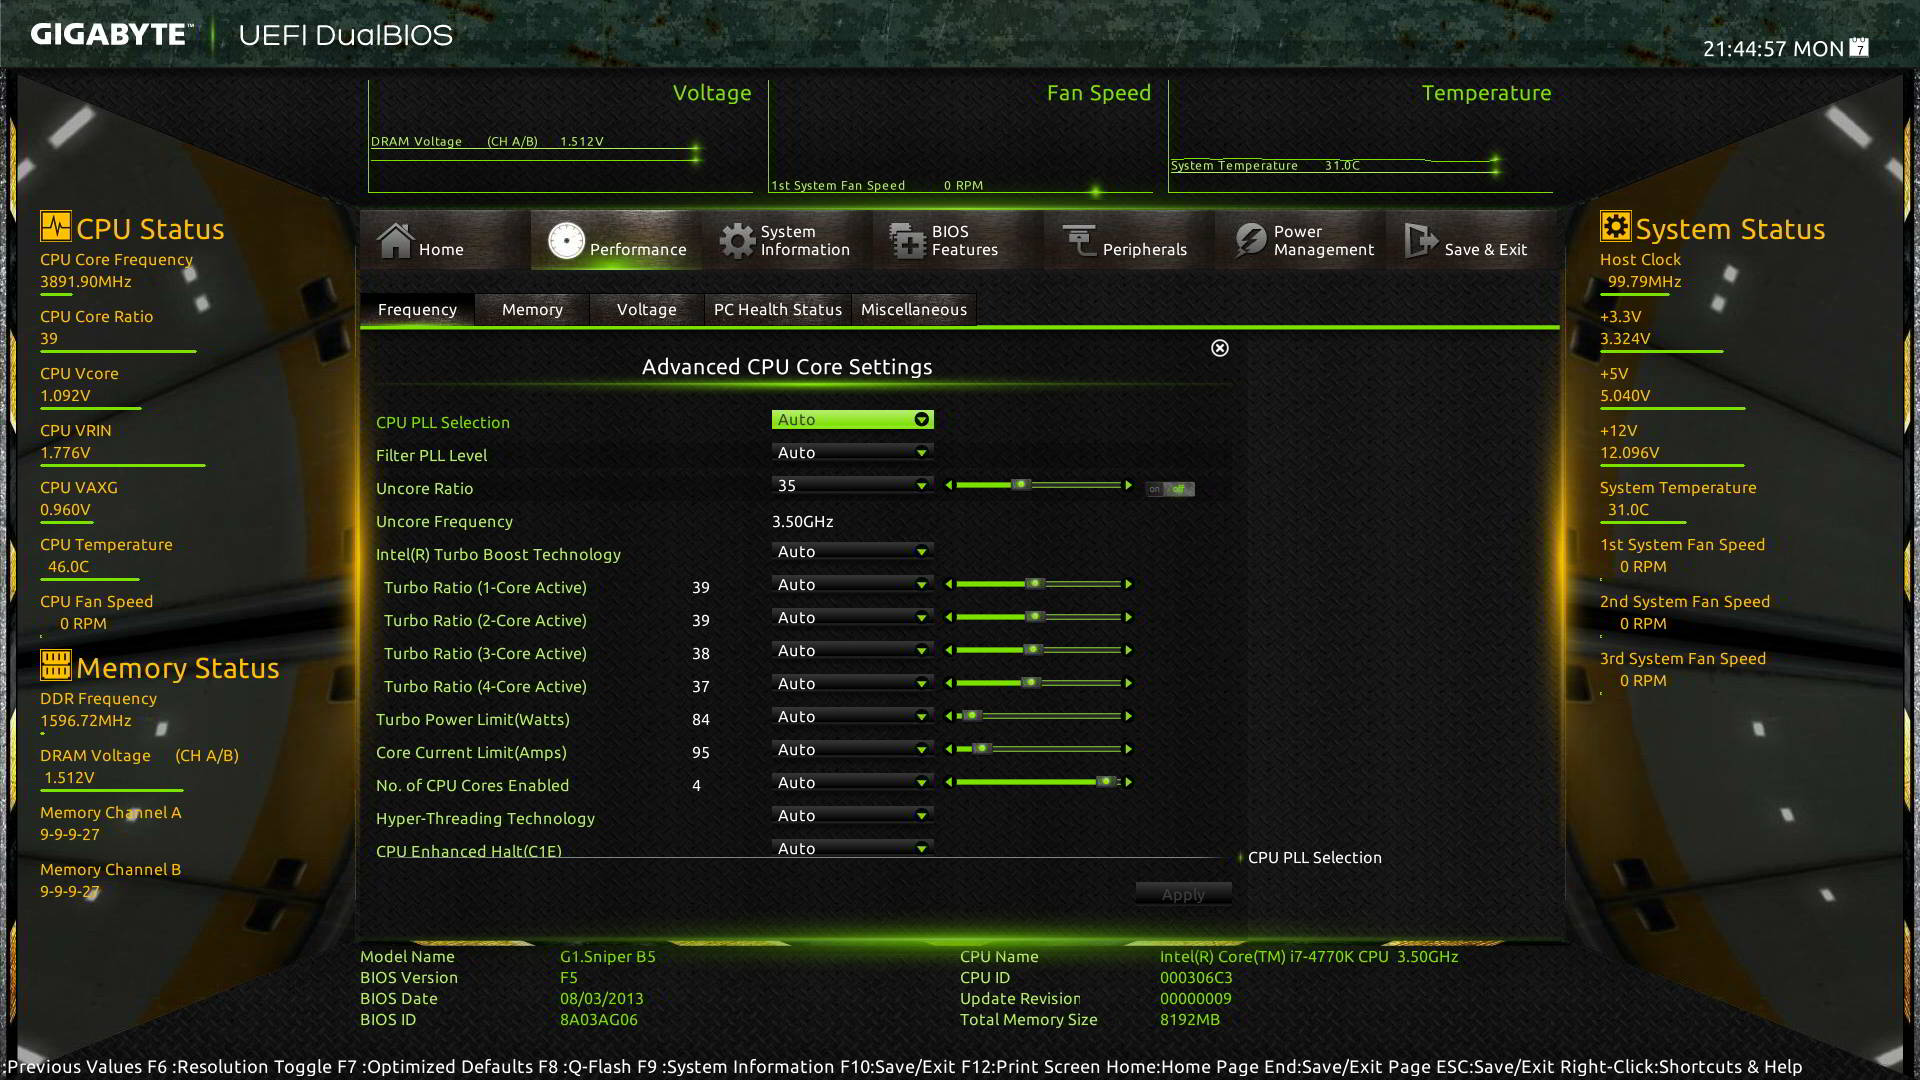Select the Uncore Frequency 3.50GHz value

tap(802, 521)
